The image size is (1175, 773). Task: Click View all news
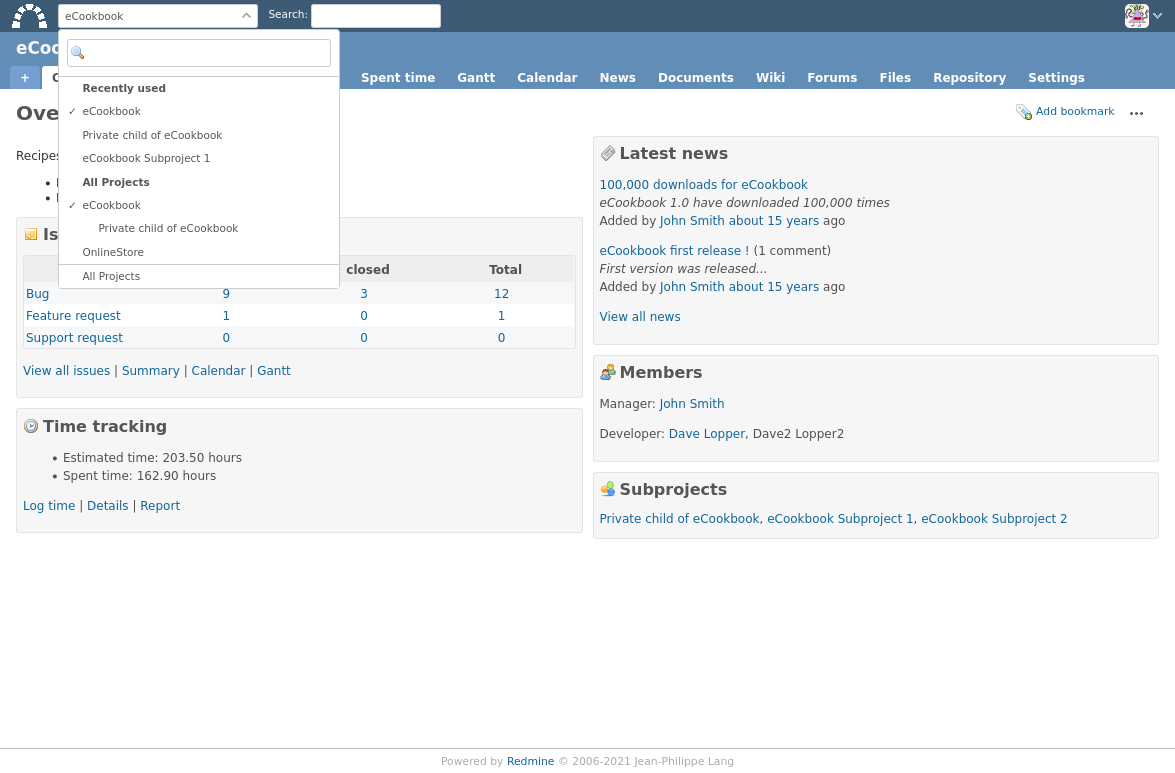click(640, 317)
